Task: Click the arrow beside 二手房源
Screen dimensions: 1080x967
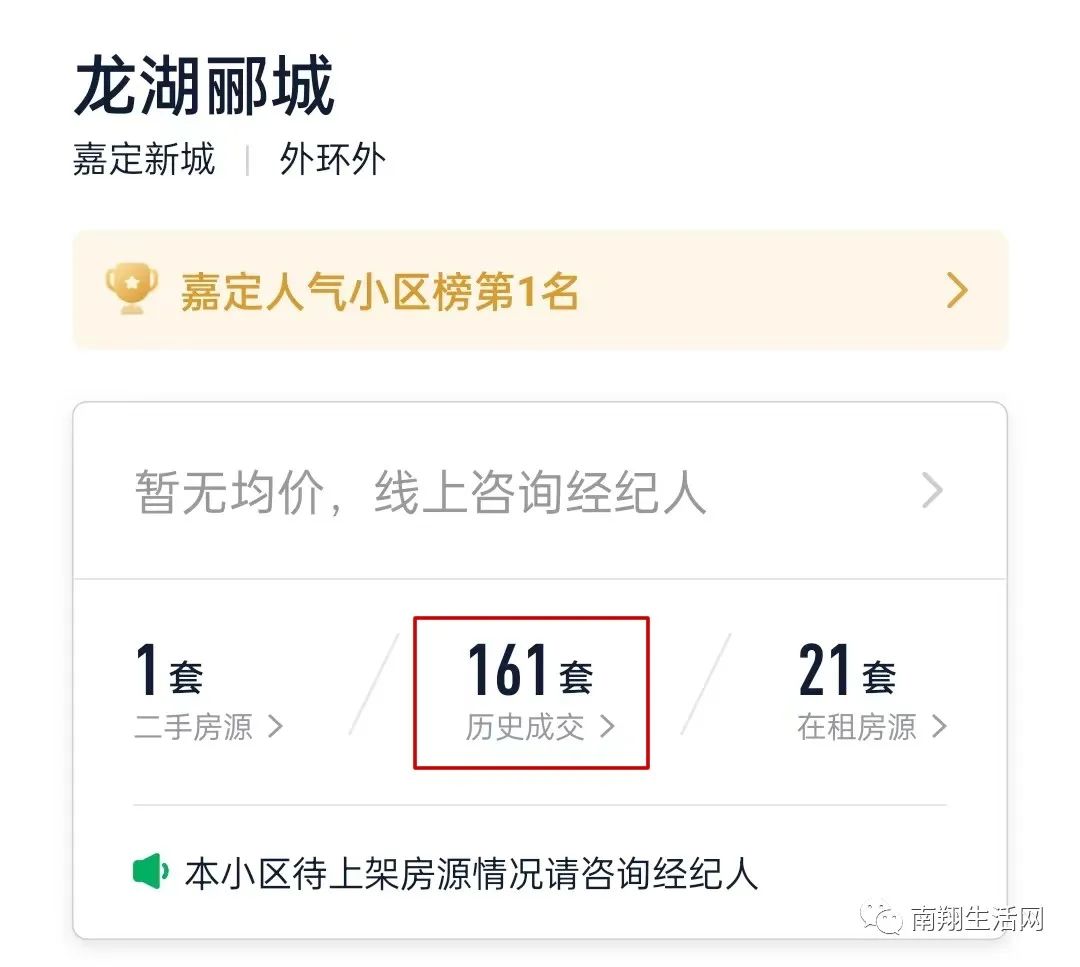Action: [275, 727]
